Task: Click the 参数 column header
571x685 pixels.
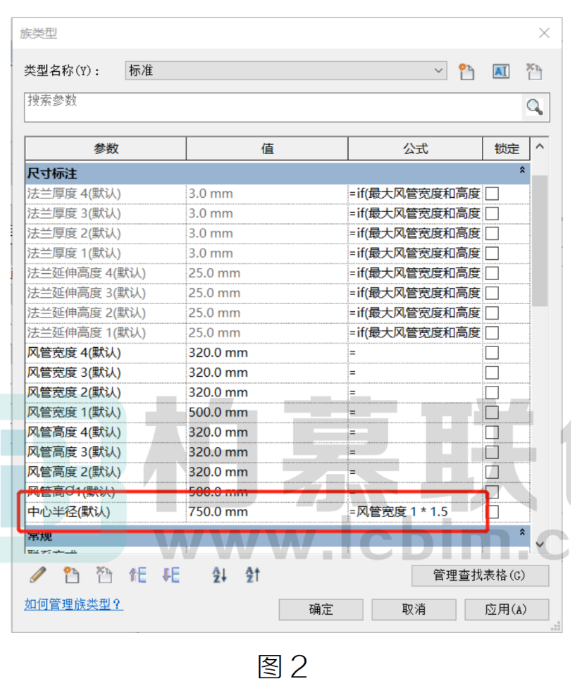Action: 106,149
